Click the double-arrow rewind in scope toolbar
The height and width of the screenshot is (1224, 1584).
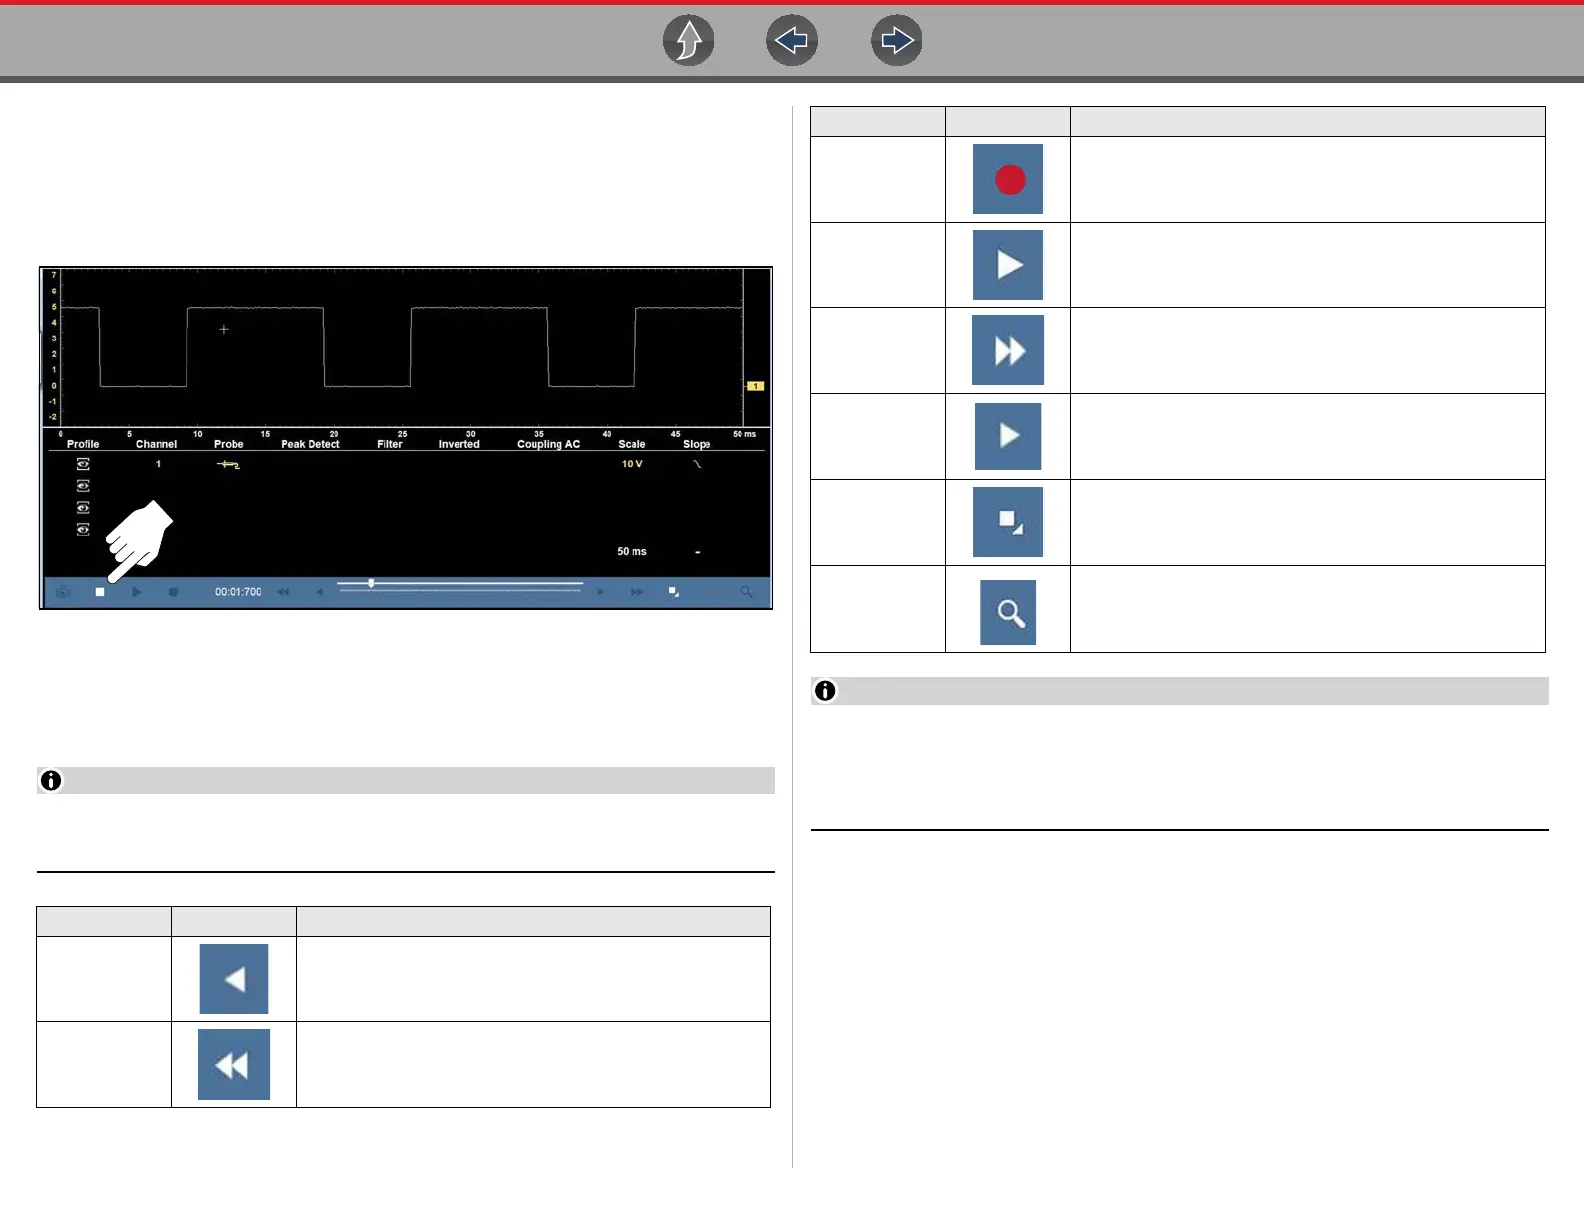point(283,592)
